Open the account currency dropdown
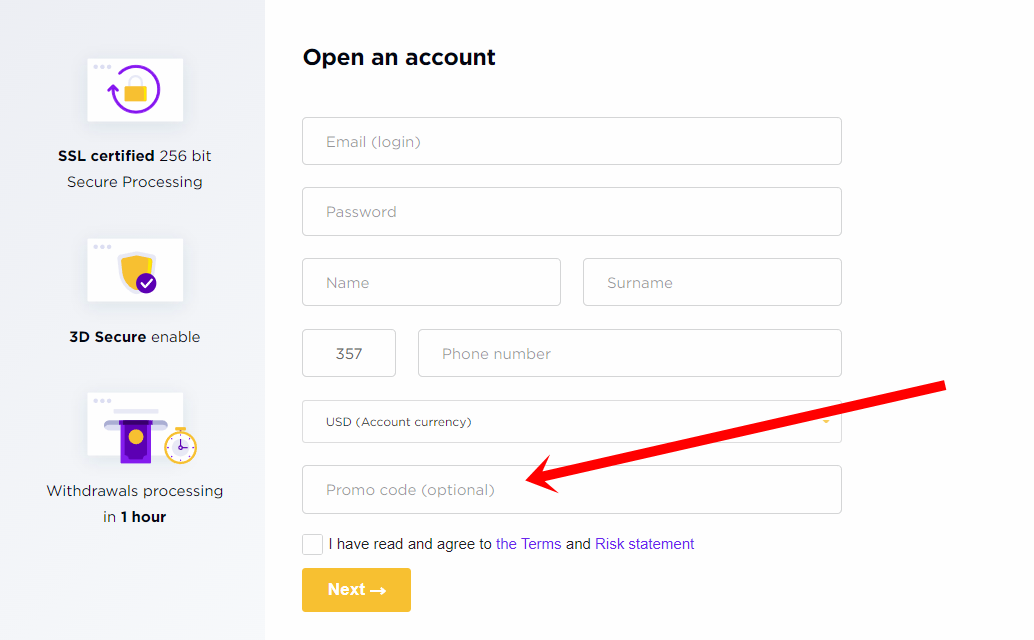 (571, 421)
